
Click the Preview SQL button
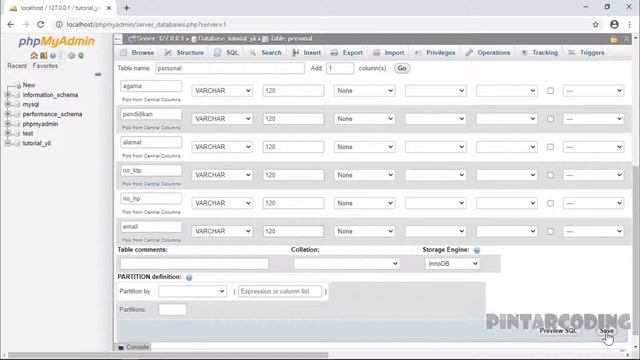click(x=558, y=331)
